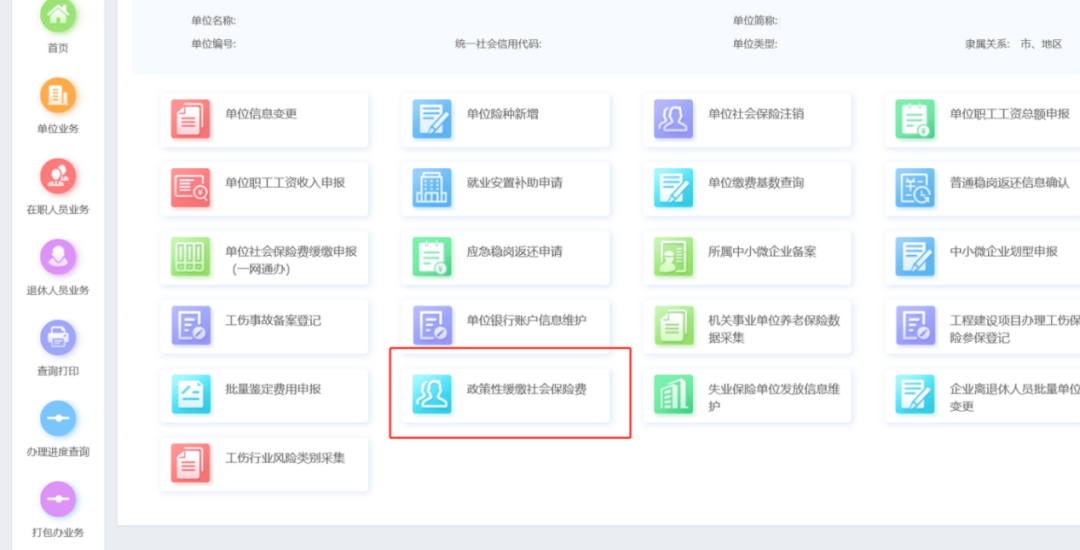
Task: Click the 统一社会信用代码 field label
Action: tap(499, 44)
